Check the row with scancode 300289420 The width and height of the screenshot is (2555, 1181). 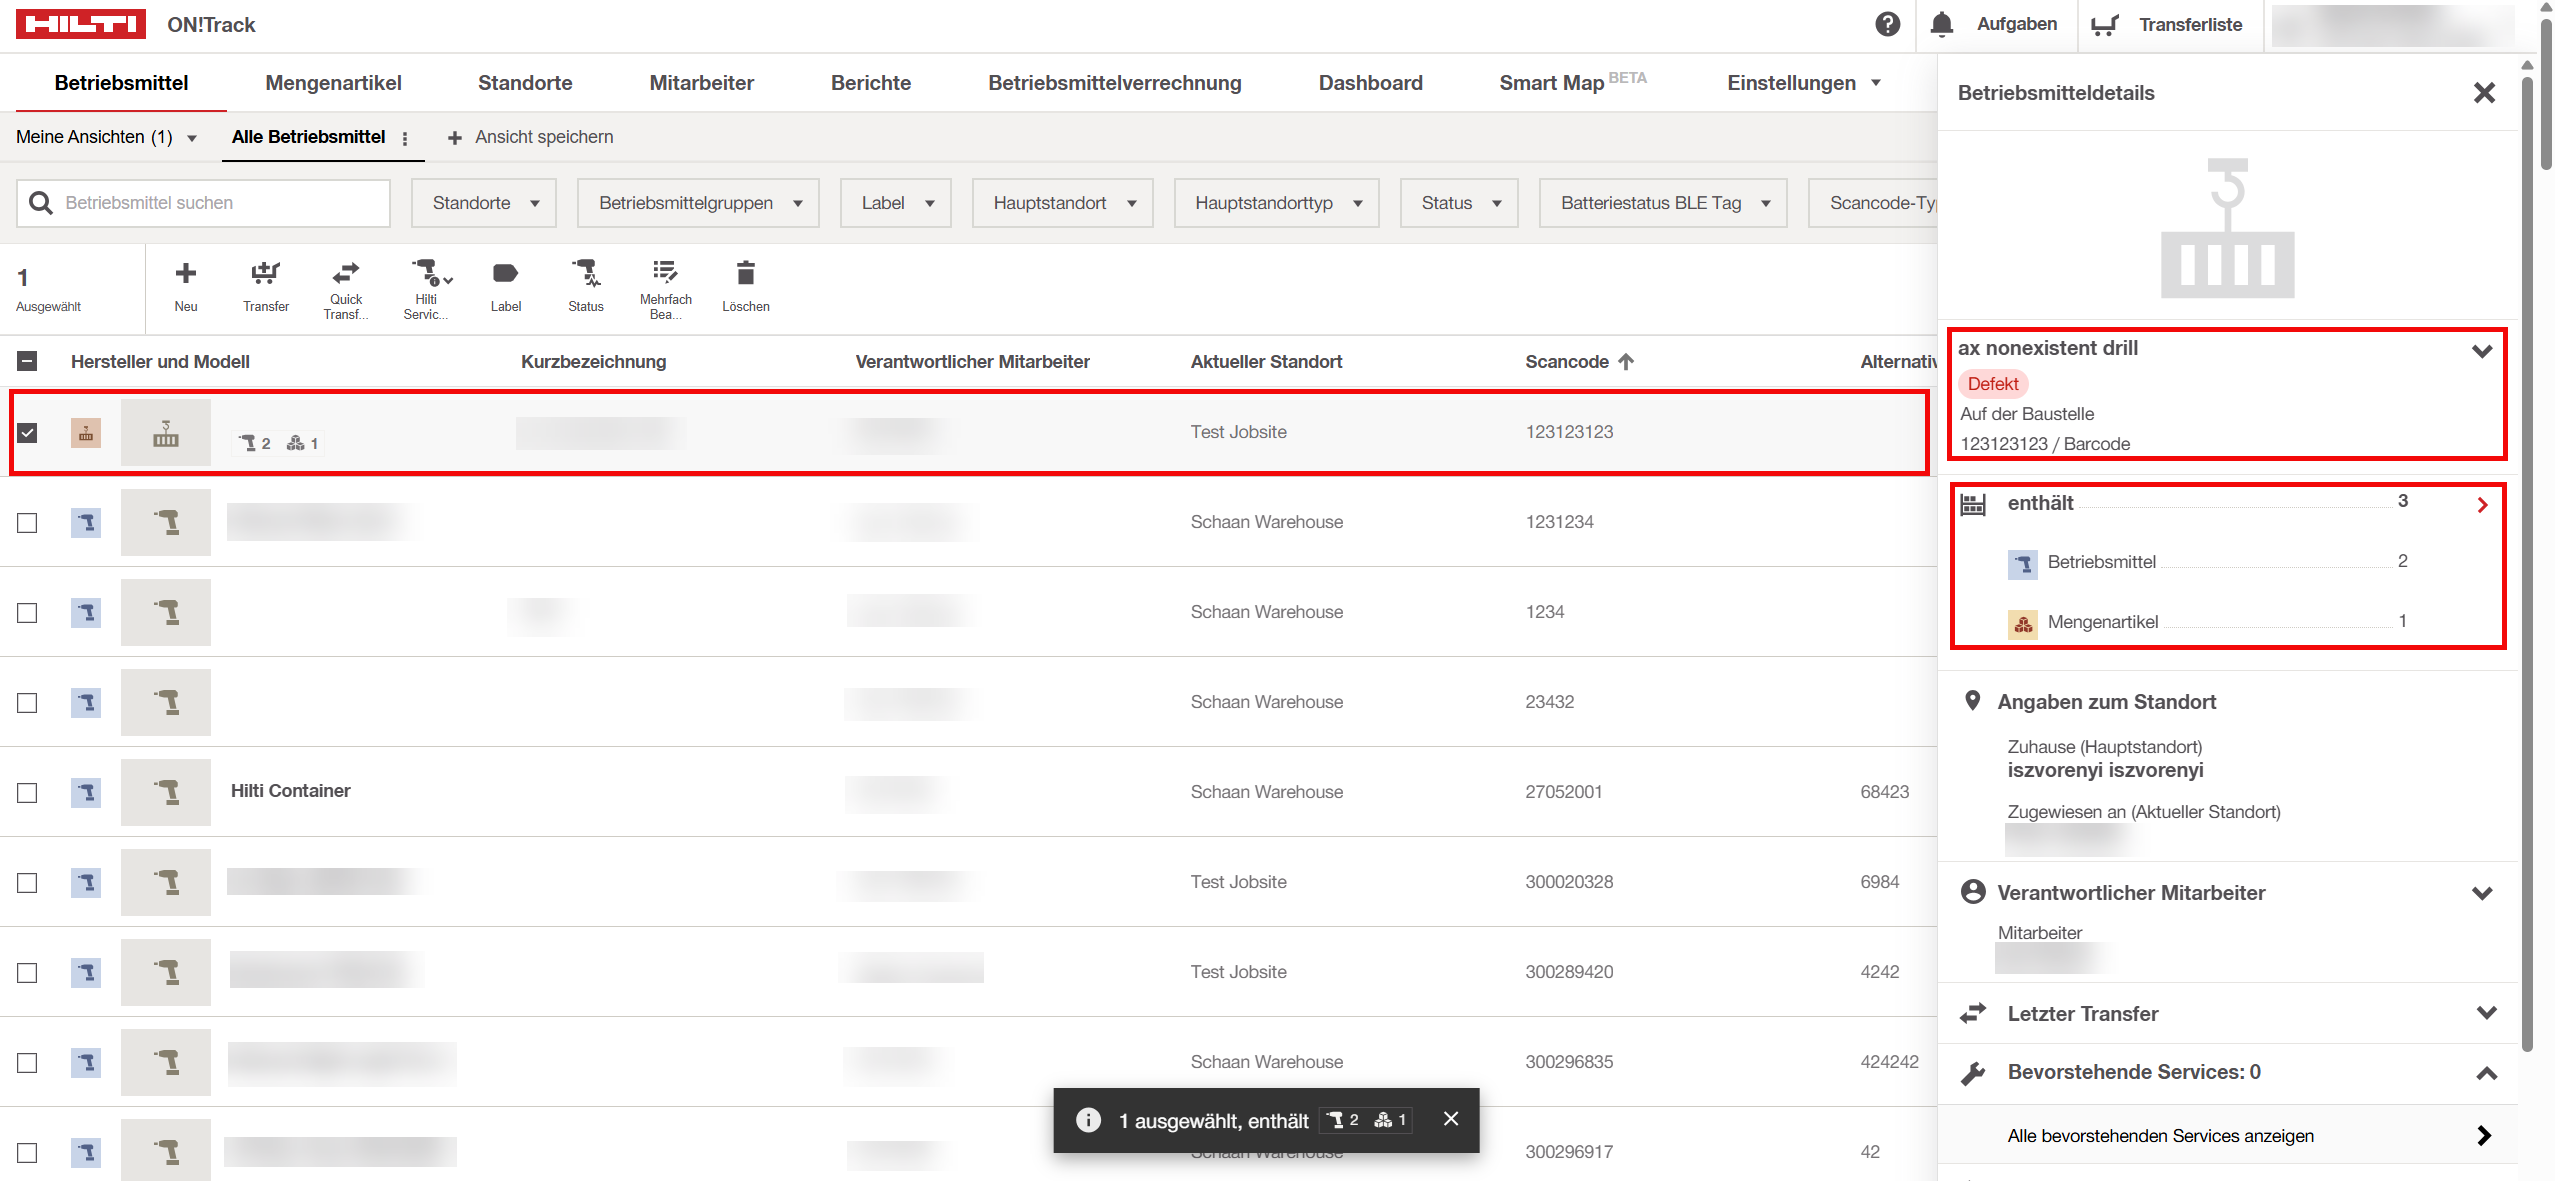[x=27, y=973]
